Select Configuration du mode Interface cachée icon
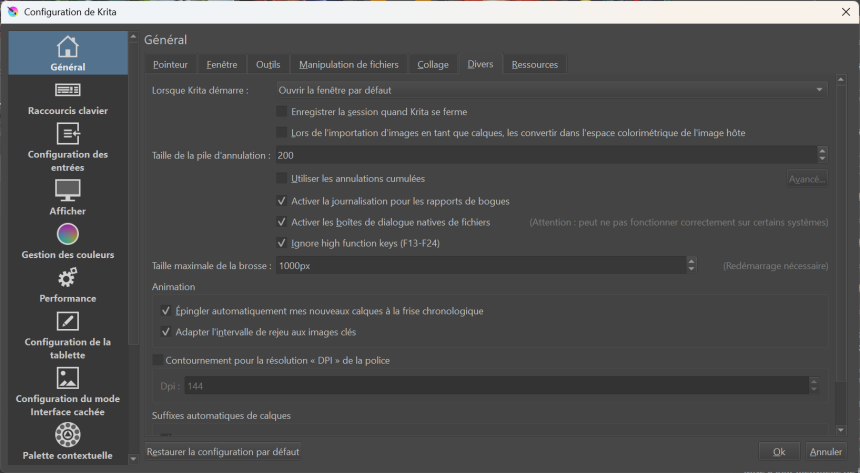 (x=67, y=378)
